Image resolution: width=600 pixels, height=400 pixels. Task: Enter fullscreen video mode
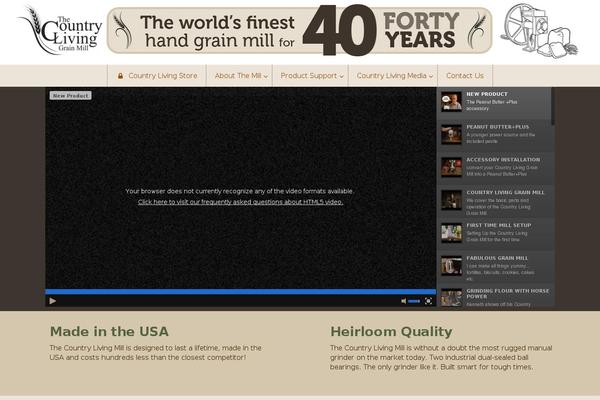[x=429, y=301]
